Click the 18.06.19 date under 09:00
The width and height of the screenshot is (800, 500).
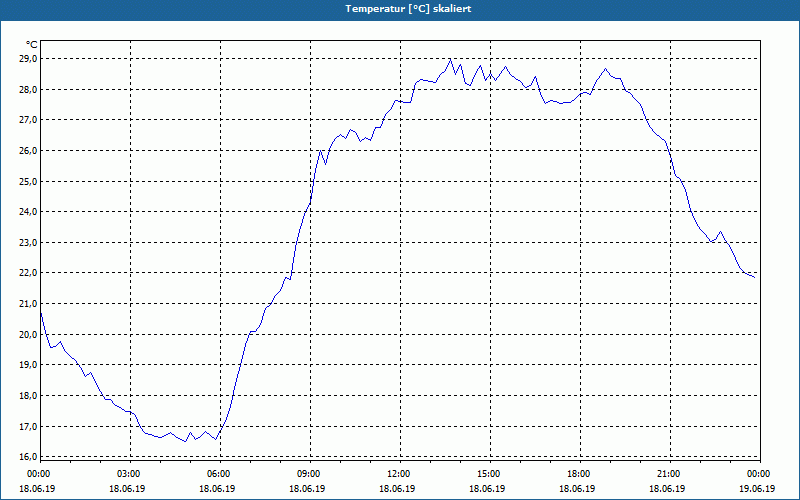pos(307,488)
